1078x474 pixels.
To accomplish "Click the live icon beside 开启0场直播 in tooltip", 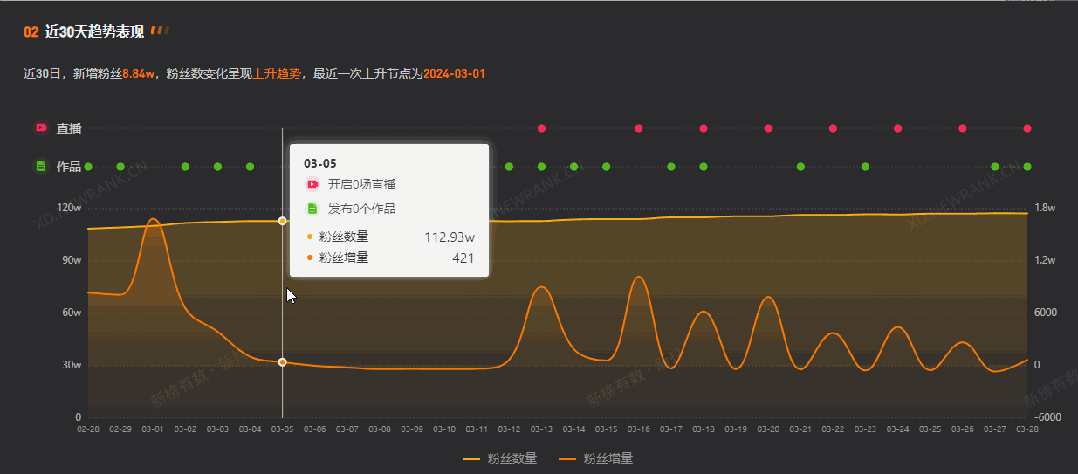I will click(313, 184).
